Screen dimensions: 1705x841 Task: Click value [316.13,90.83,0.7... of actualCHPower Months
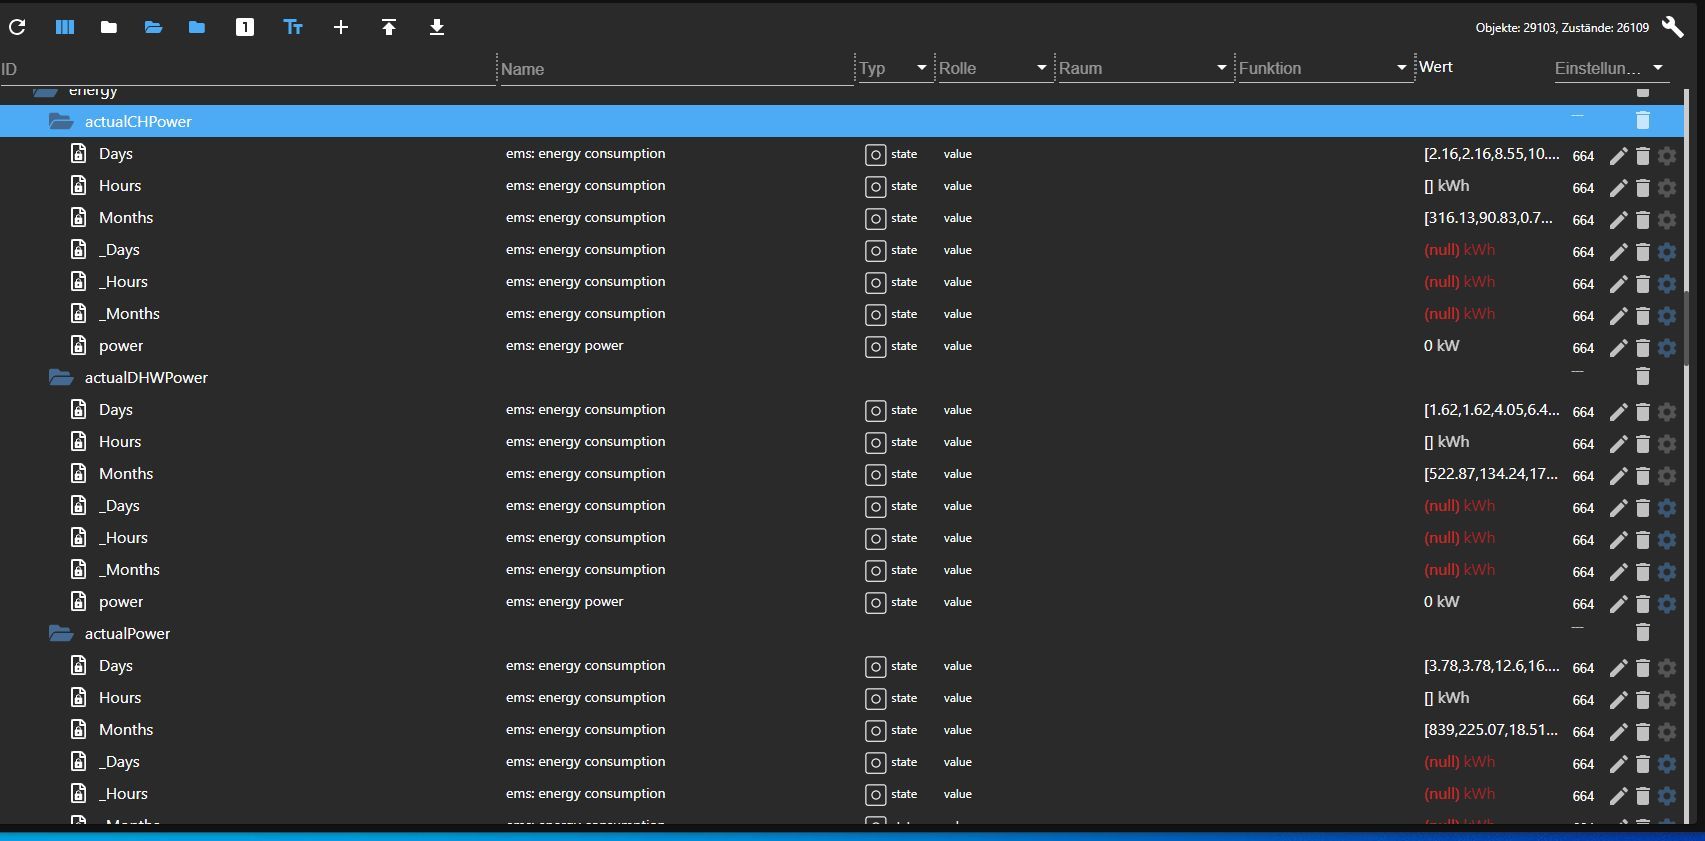(x=1488, y=217)
